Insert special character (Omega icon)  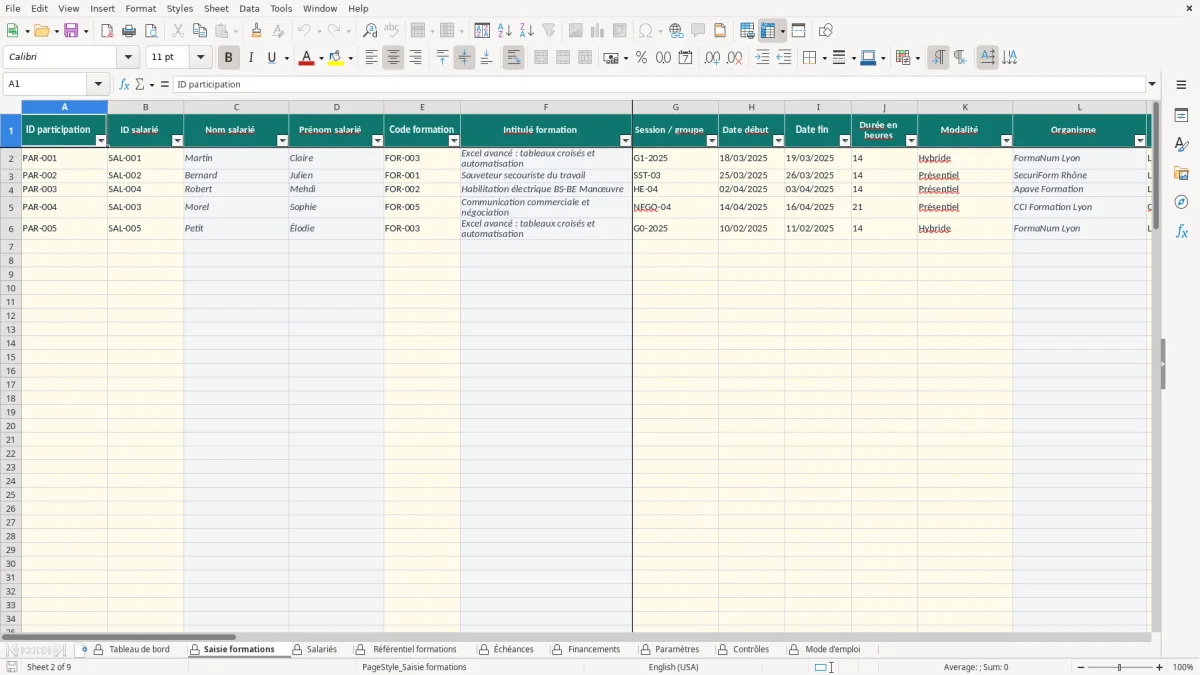(645, 31)
